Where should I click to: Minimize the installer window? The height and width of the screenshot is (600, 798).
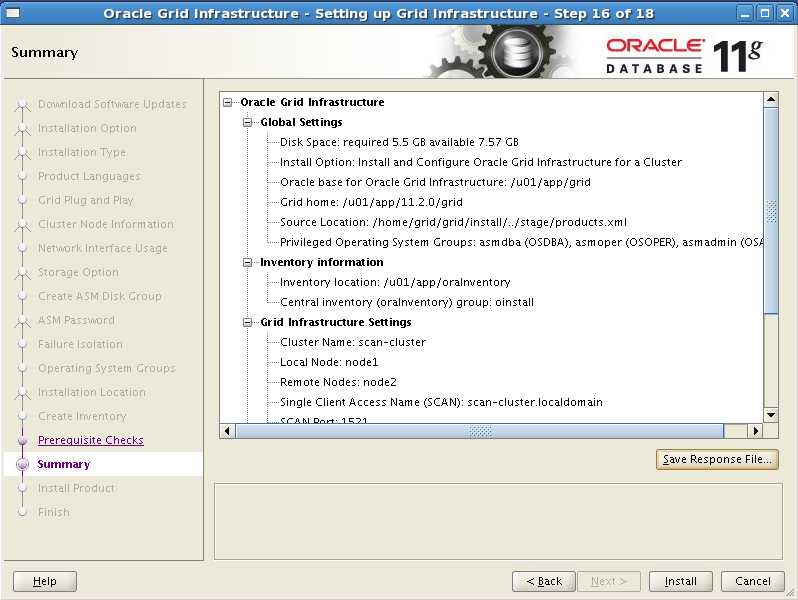coord(745,13)
